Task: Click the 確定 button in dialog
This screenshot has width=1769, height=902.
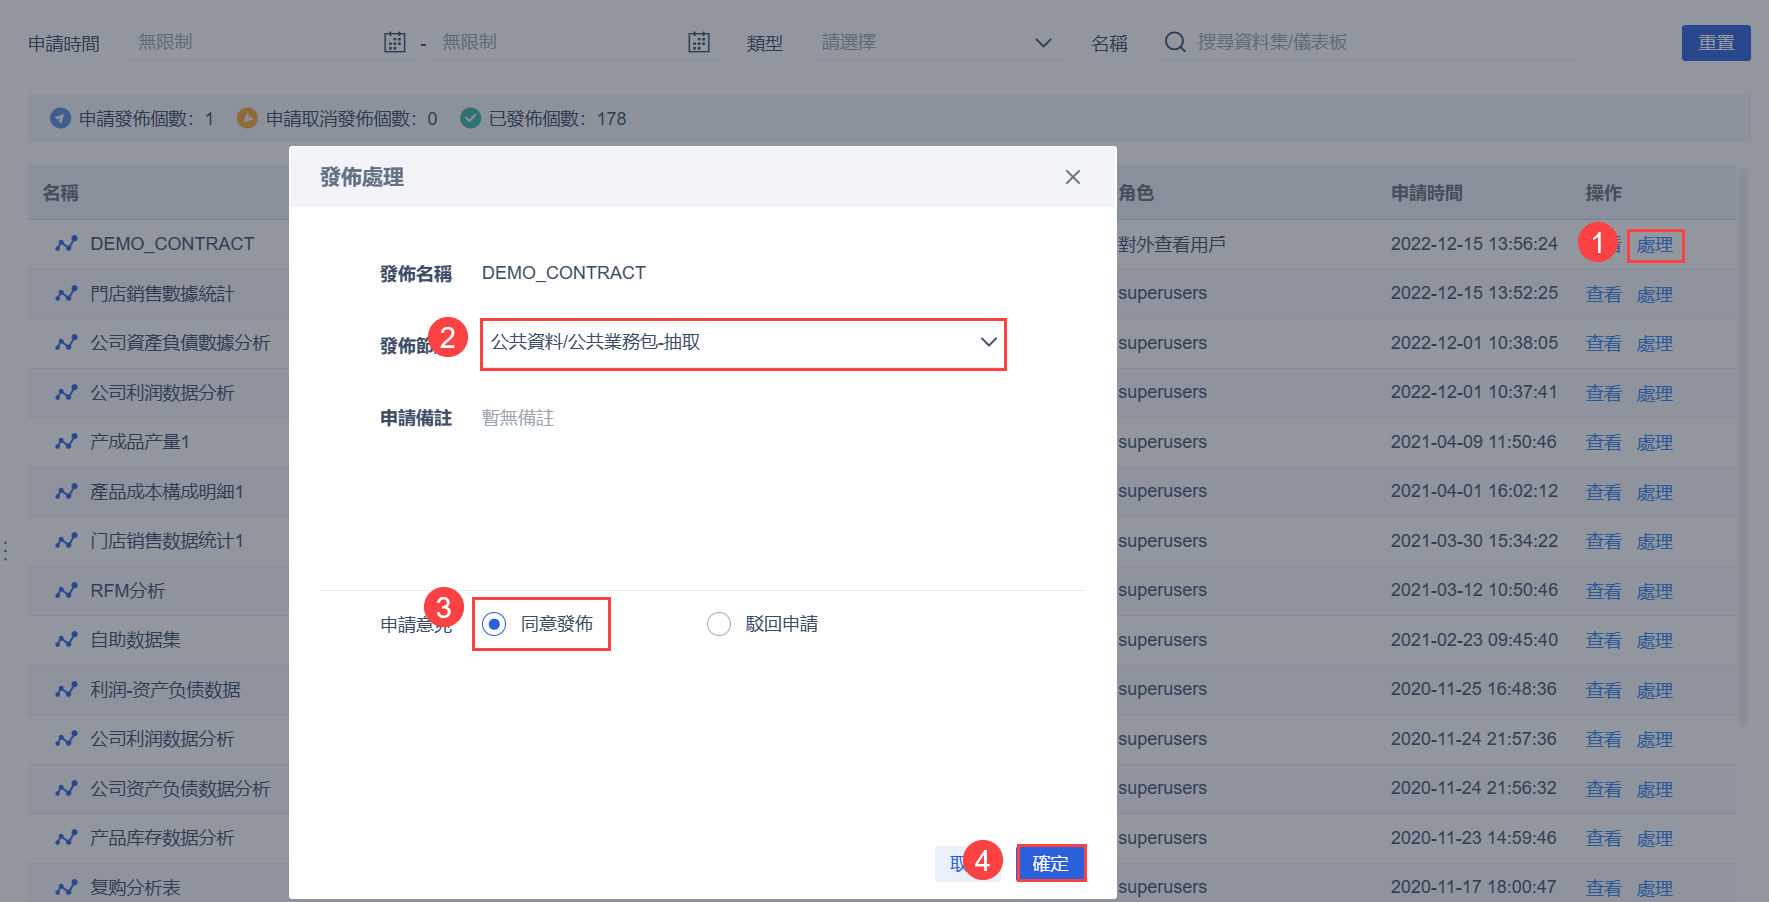Action: (1050, 863)
